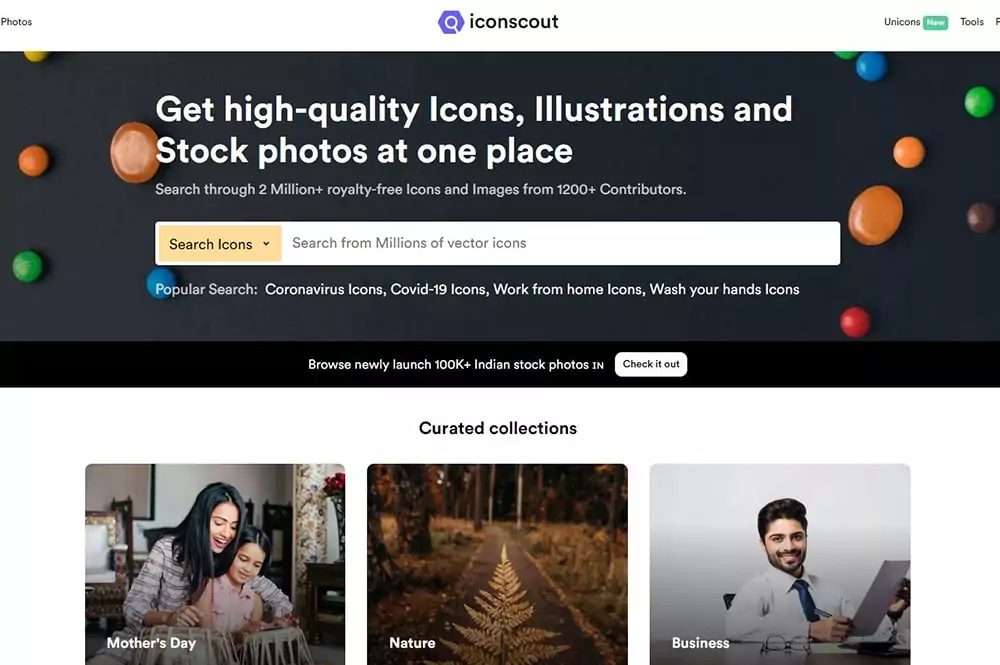Screen dimensions: 1000x665
Task: Select Wash your hands Icons link
Action: coord(724,289)
